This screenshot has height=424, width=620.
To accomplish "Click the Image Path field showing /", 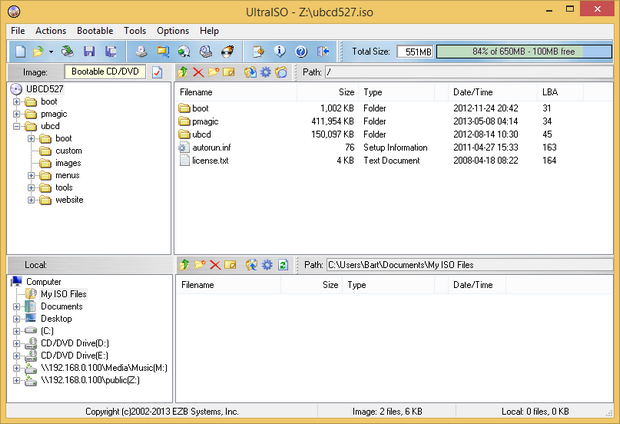I will [469, 72].
